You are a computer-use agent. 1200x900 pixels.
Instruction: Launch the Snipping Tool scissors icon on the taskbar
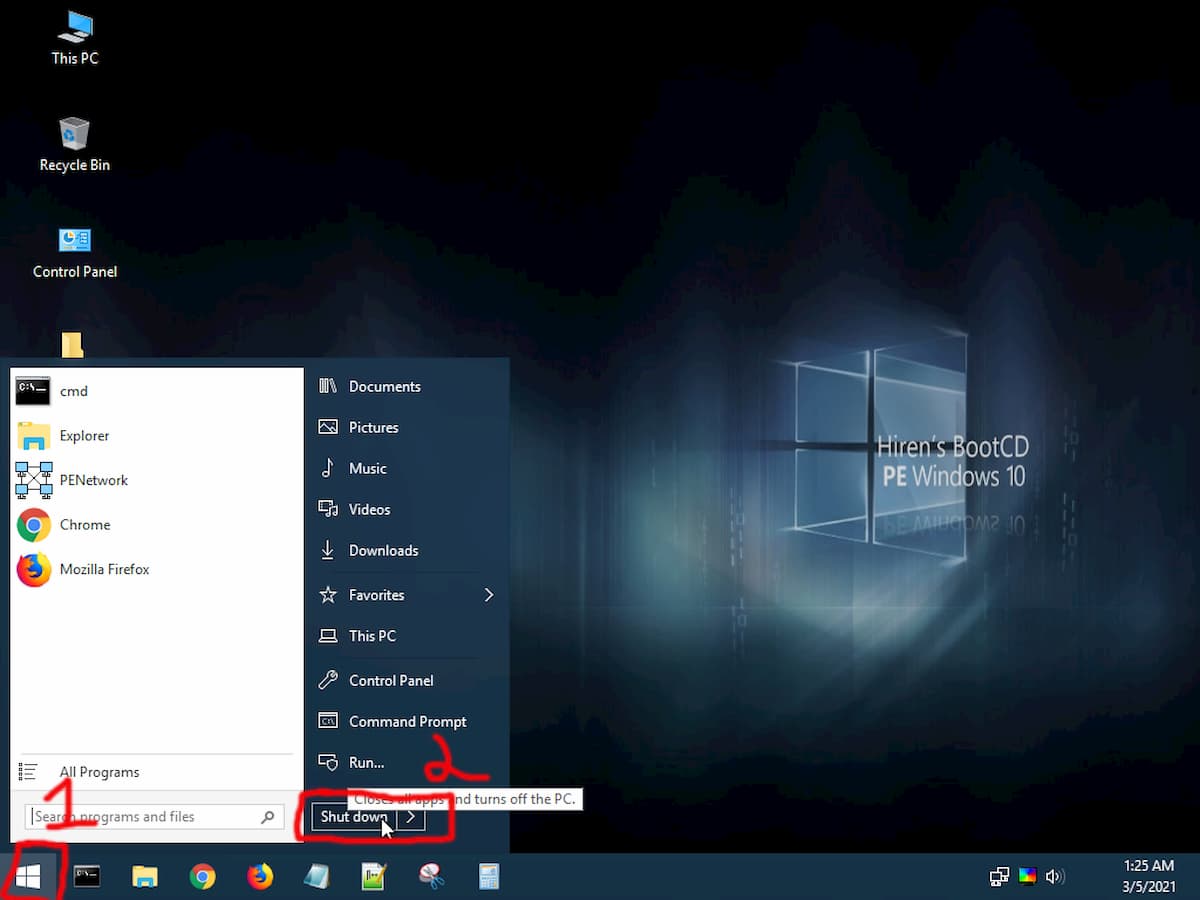click(x=431, y=877)
